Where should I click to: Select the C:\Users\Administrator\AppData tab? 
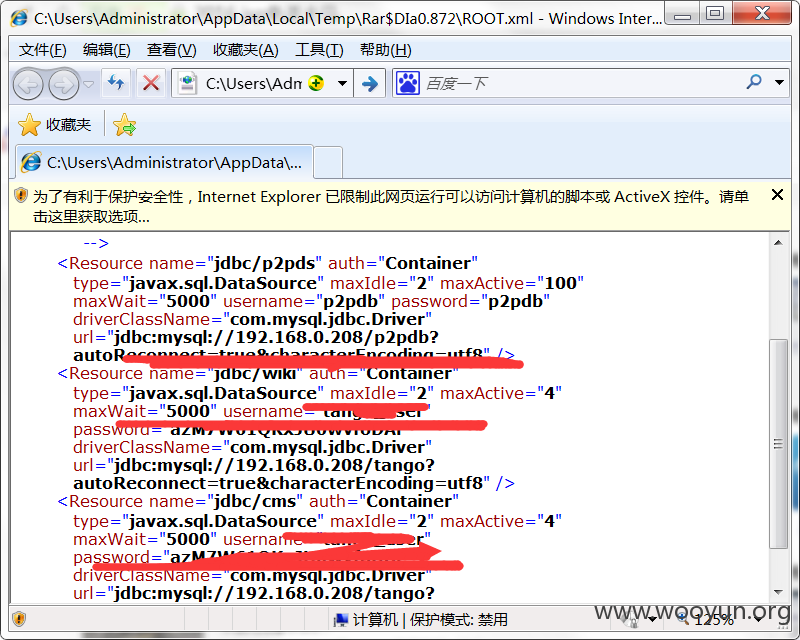click(x=164, y=162)
